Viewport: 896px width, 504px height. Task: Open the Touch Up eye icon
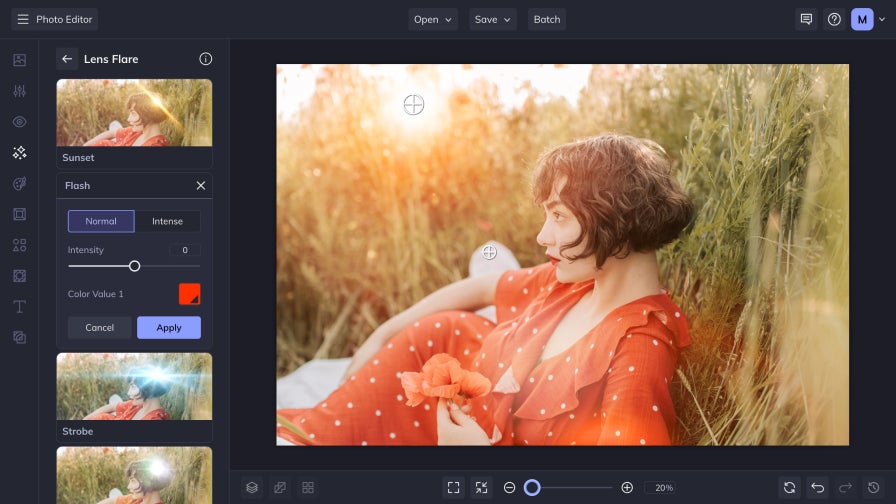[19, 122]
